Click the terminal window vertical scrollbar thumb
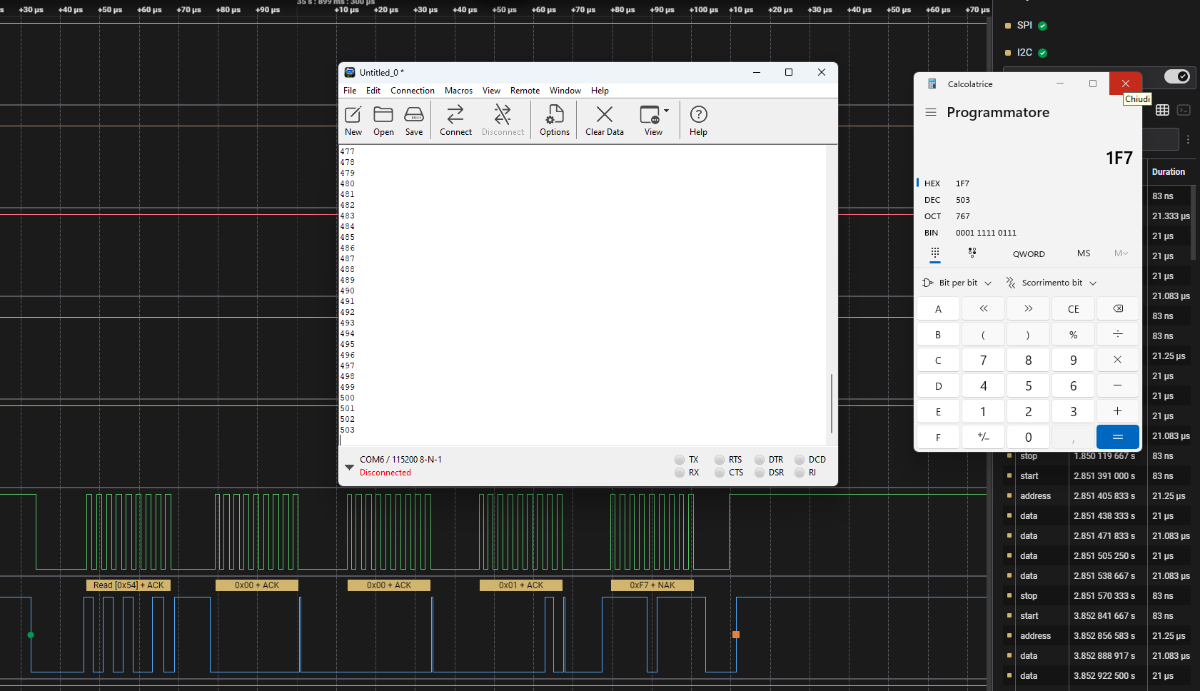The width and height of the screenshot is (1200, 691). coord(832,402)
